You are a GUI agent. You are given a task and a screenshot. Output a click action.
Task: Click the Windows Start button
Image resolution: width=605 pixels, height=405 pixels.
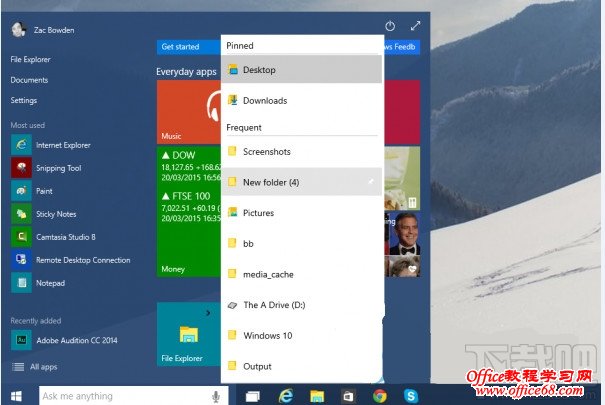(x=16, y=396)
